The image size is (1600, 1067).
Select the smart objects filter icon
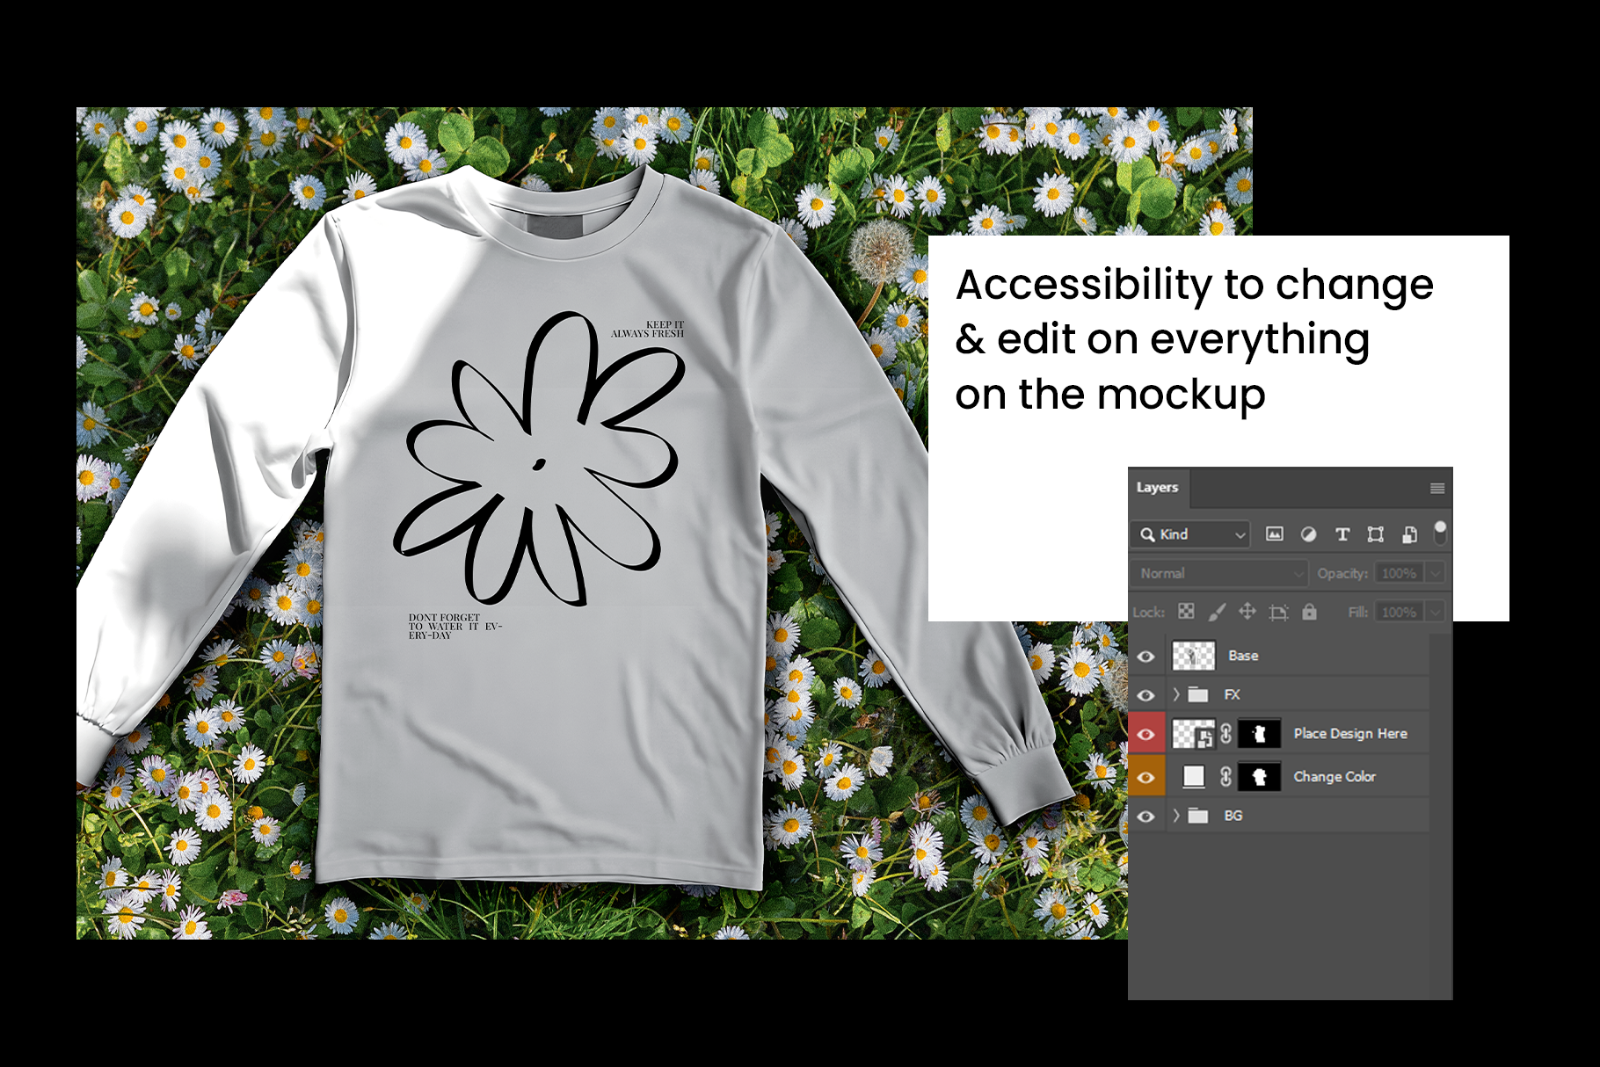click(x=1410, y=535)
